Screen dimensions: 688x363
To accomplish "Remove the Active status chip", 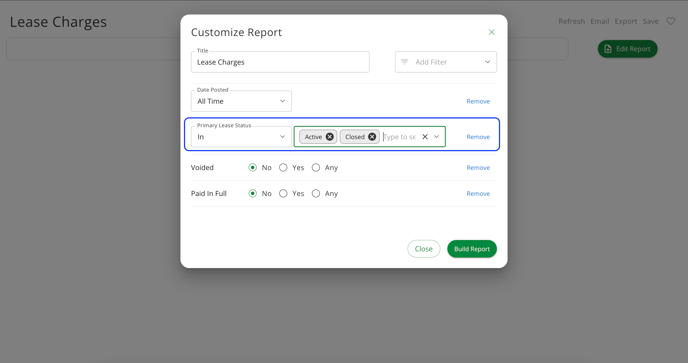I will point(330,137).
